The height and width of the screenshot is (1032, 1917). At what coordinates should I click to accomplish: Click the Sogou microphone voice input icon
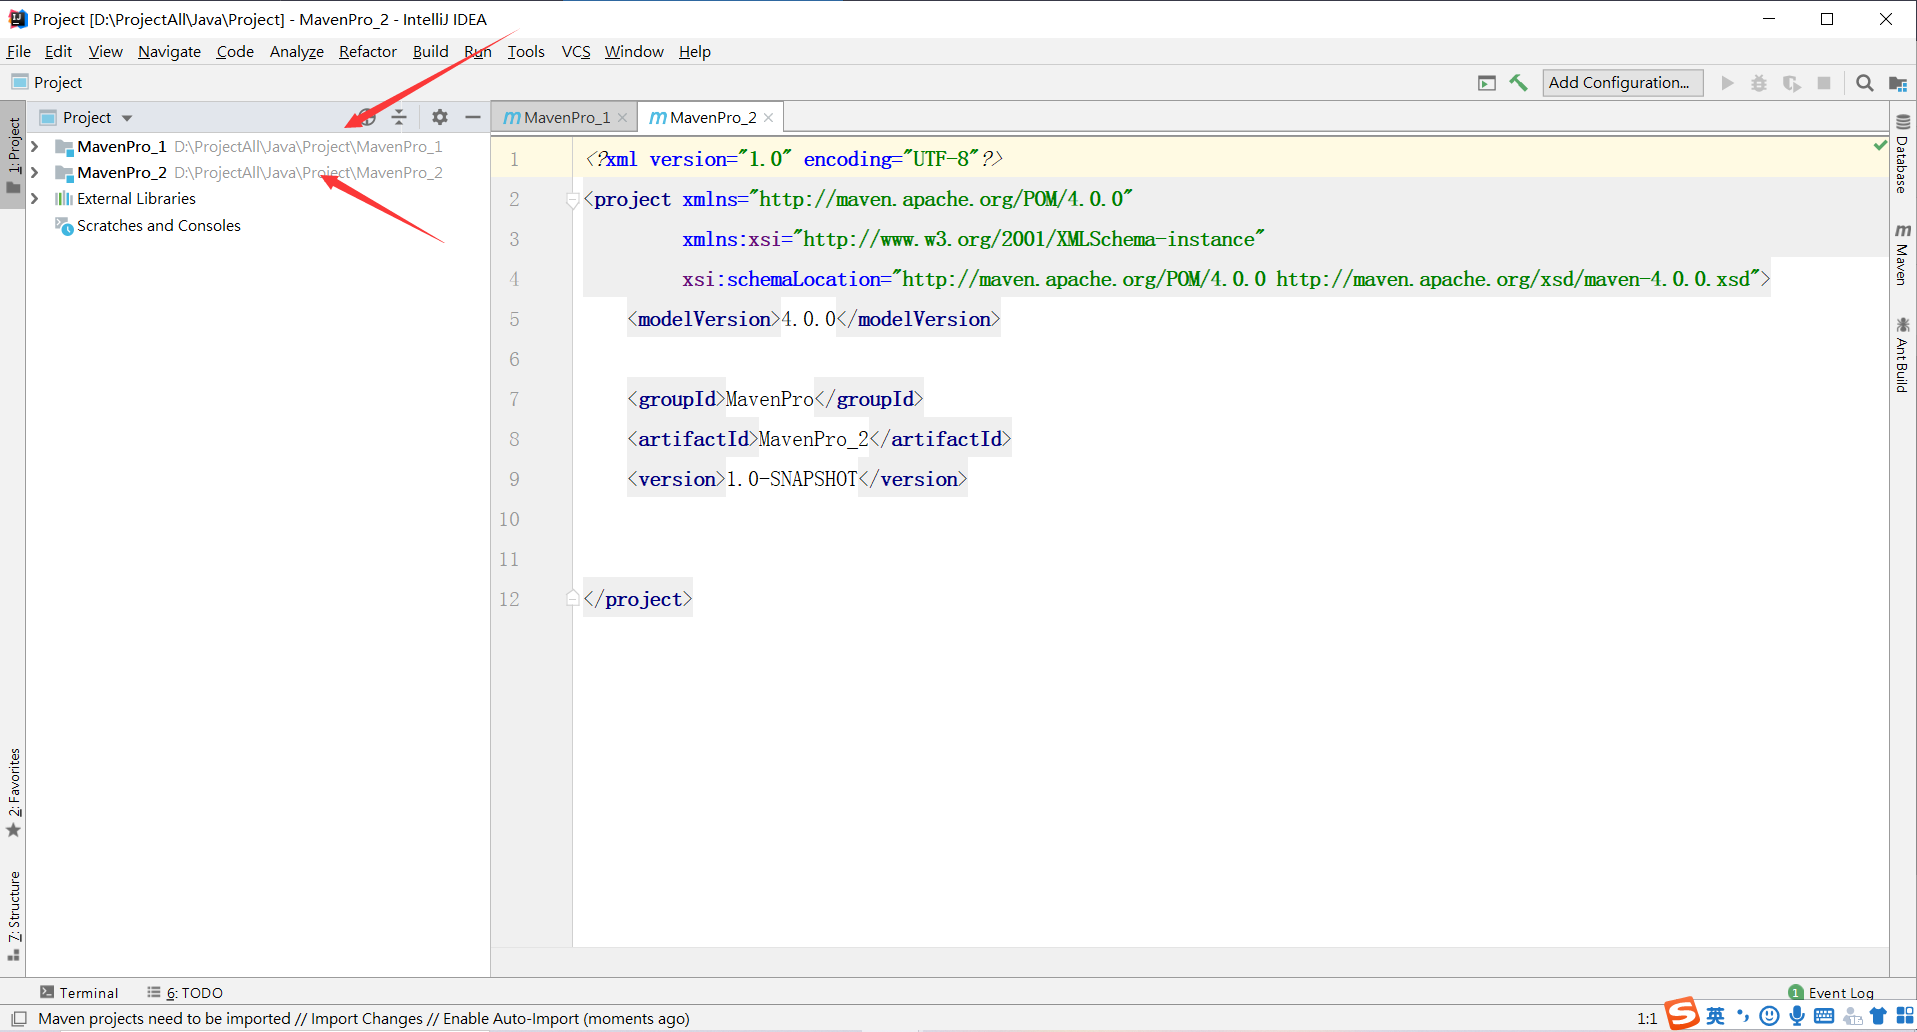(x=1797, y=1016)
